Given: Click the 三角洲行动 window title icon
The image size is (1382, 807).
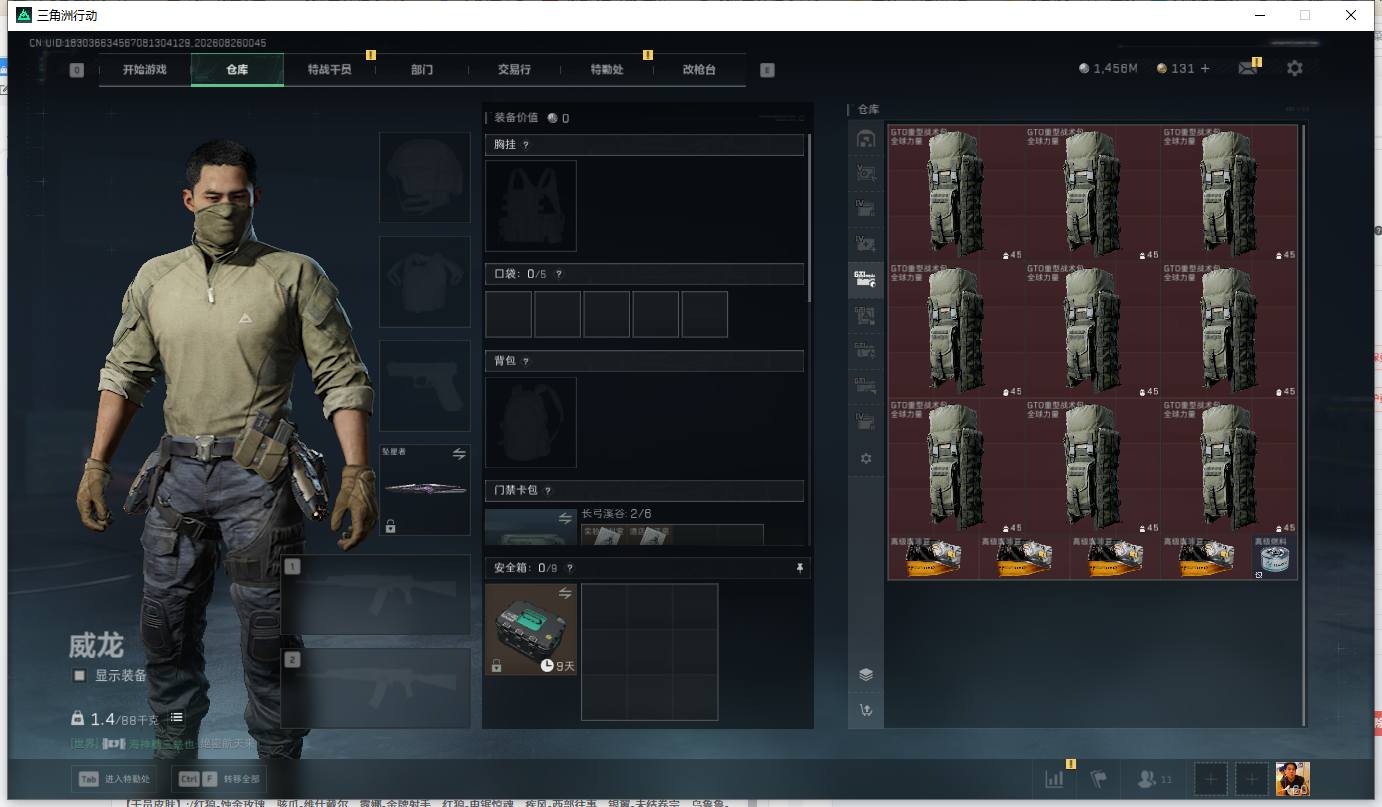Looking at the screenshot, I should 24,15.
